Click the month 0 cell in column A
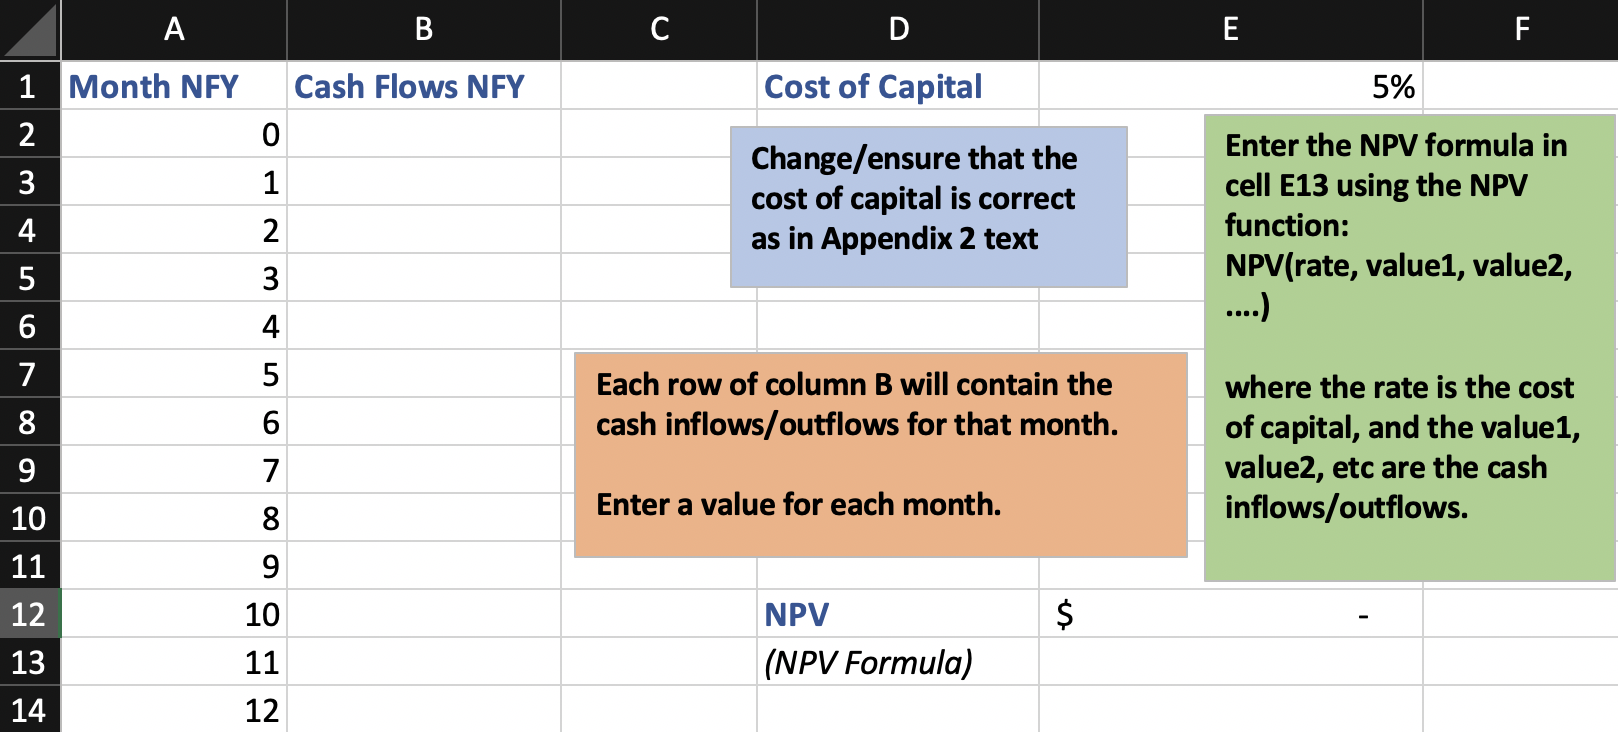1618x732 pixels. coord(174,135)
